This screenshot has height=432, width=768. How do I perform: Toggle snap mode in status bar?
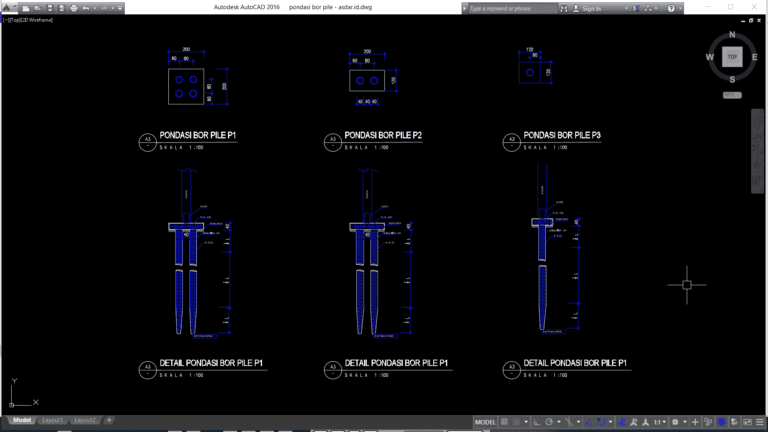516,422
